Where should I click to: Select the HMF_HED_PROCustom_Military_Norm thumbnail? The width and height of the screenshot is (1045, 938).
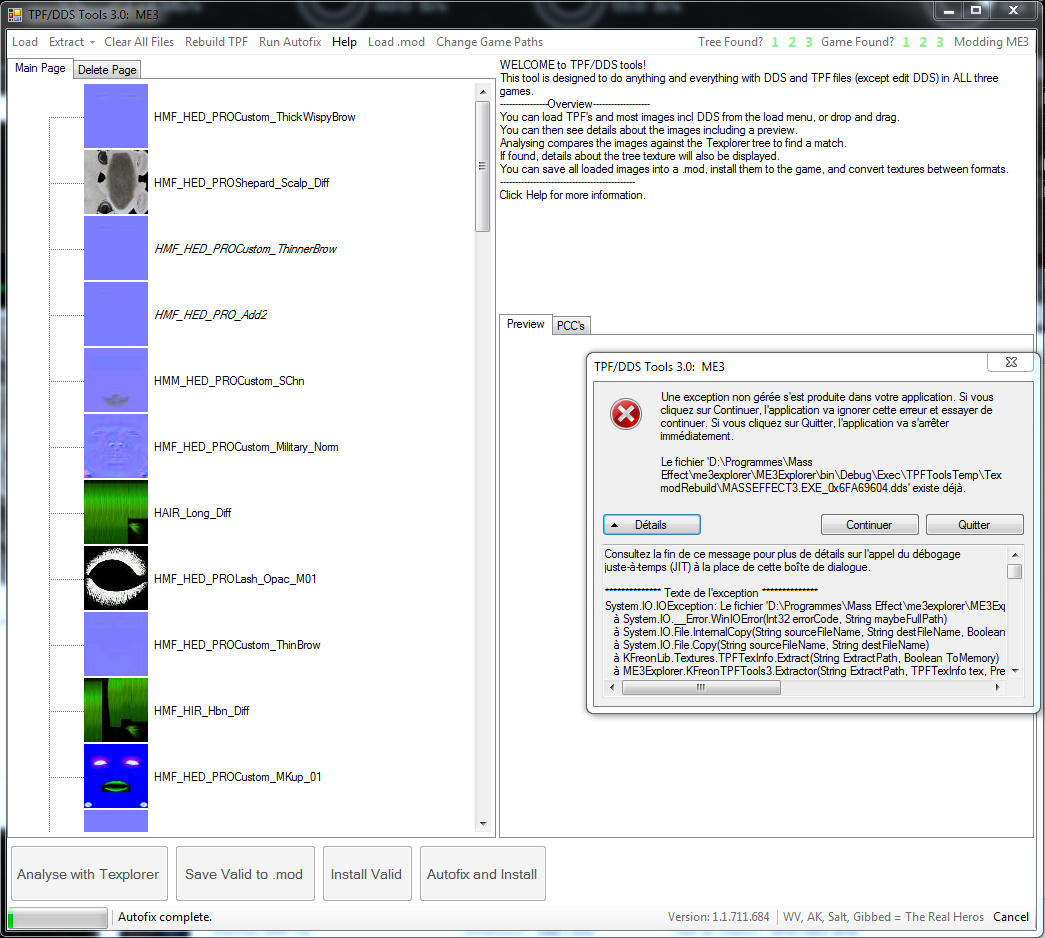[116, 446]
